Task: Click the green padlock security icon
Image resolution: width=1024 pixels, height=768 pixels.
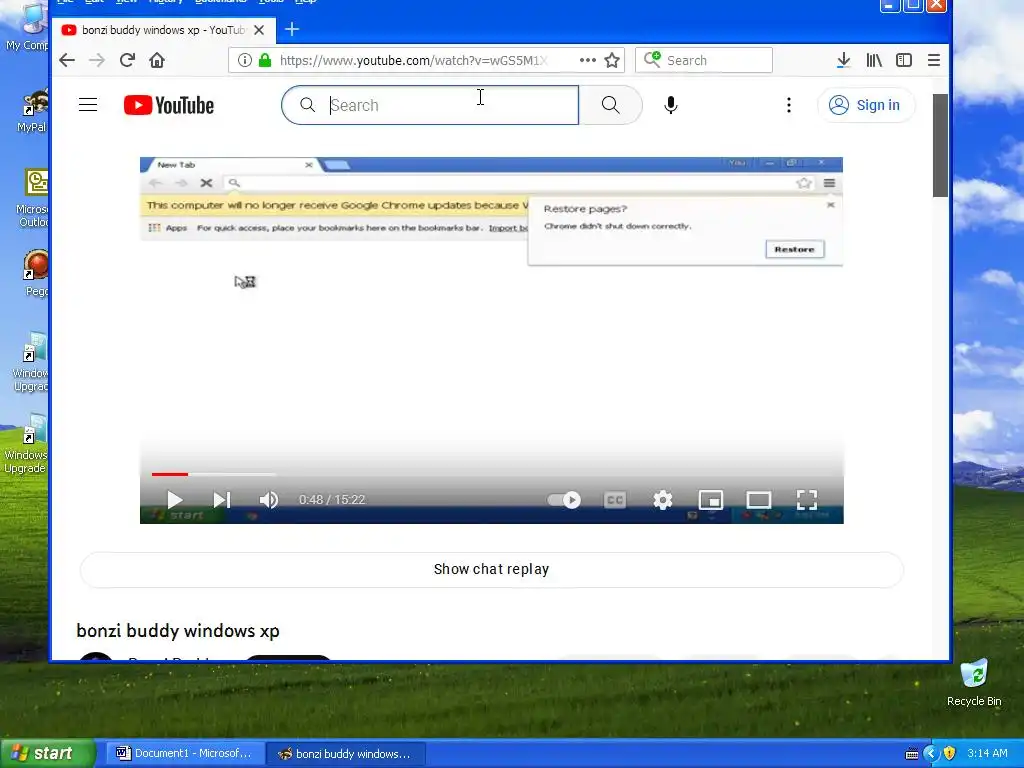Action: click(x=264, y=61)
